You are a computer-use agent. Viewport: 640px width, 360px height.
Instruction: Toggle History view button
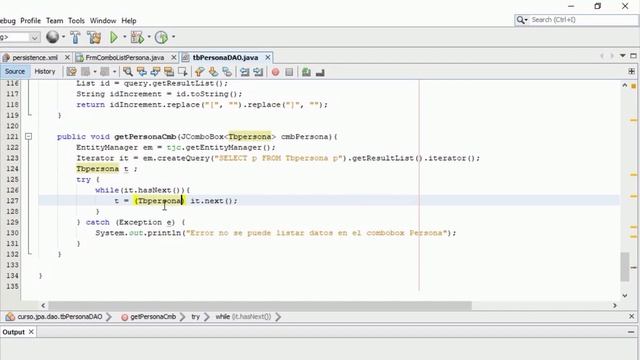(x=45, y=71)
